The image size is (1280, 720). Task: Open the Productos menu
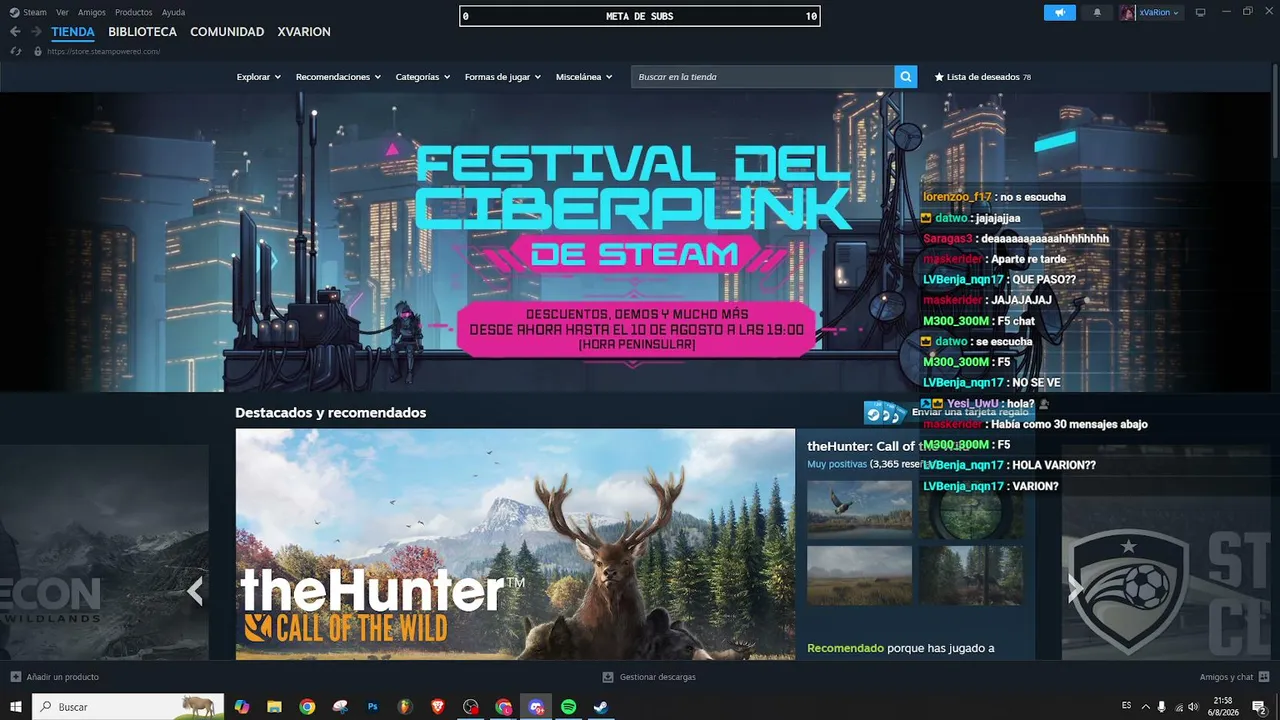[134, 13]
